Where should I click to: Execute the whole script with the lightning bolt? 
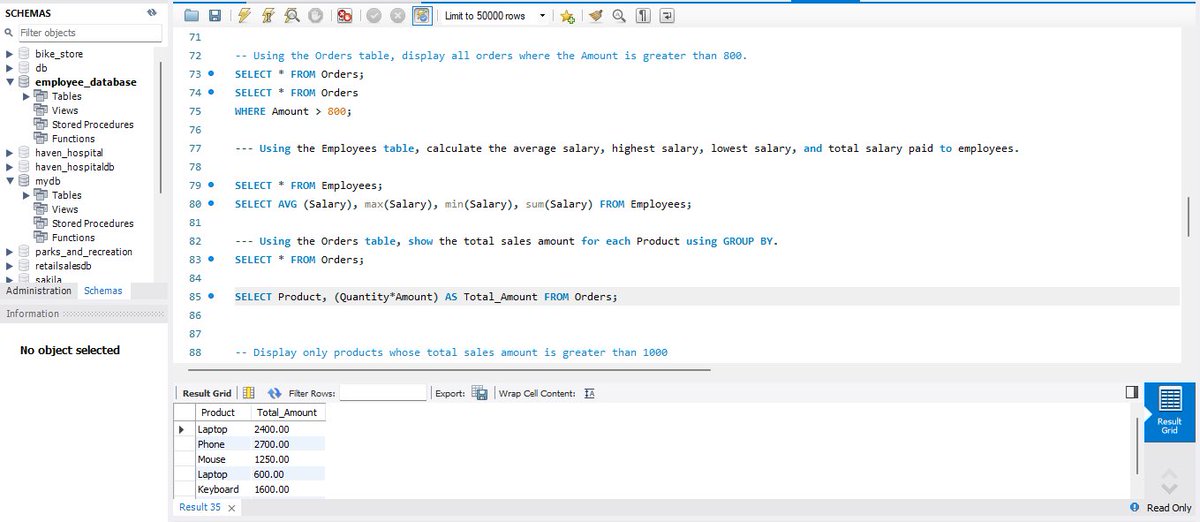[244, 16]
